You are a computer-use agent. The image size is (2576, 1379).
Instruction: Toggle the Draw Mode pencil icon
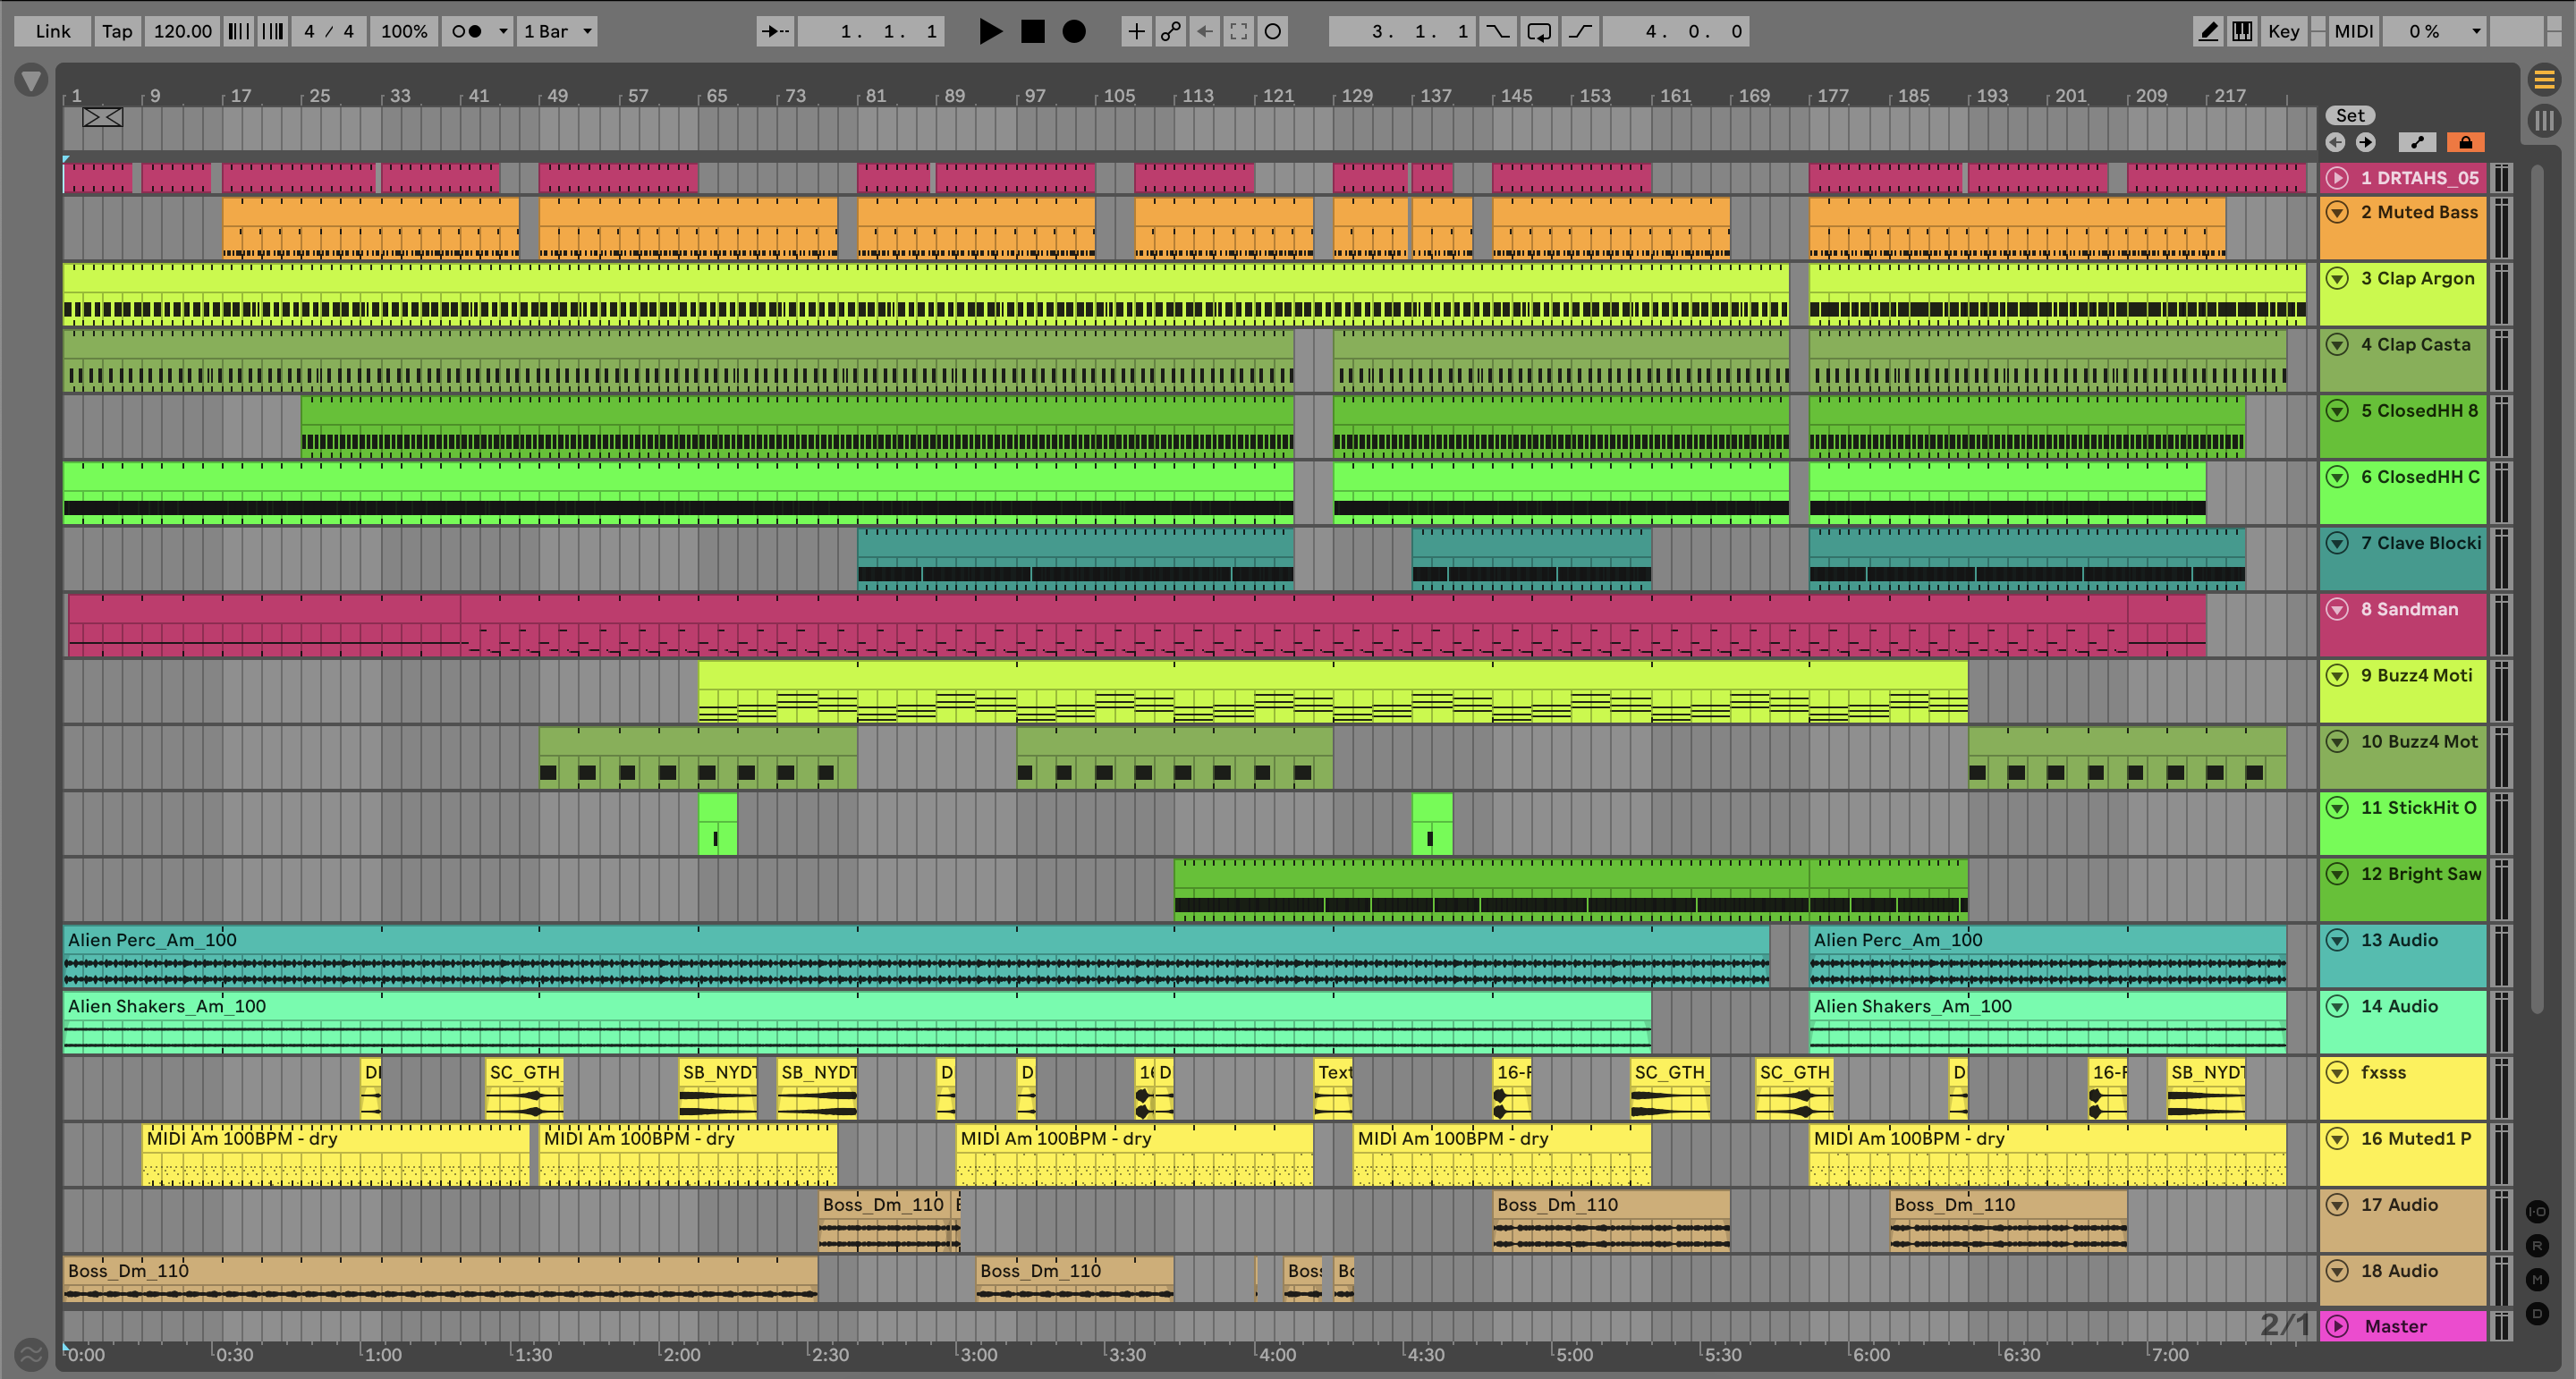tap(2208, 31)
